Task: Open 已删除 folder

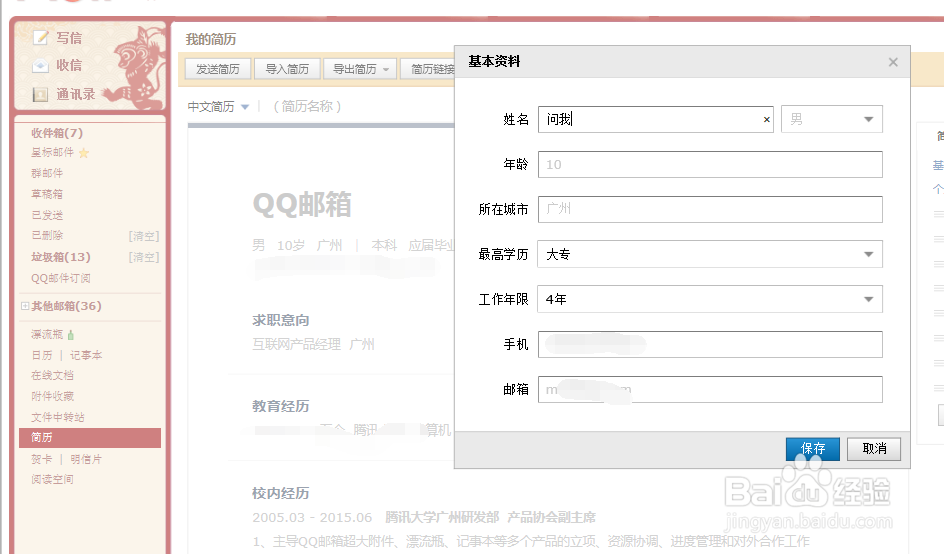Action: [x=47, y=235]
